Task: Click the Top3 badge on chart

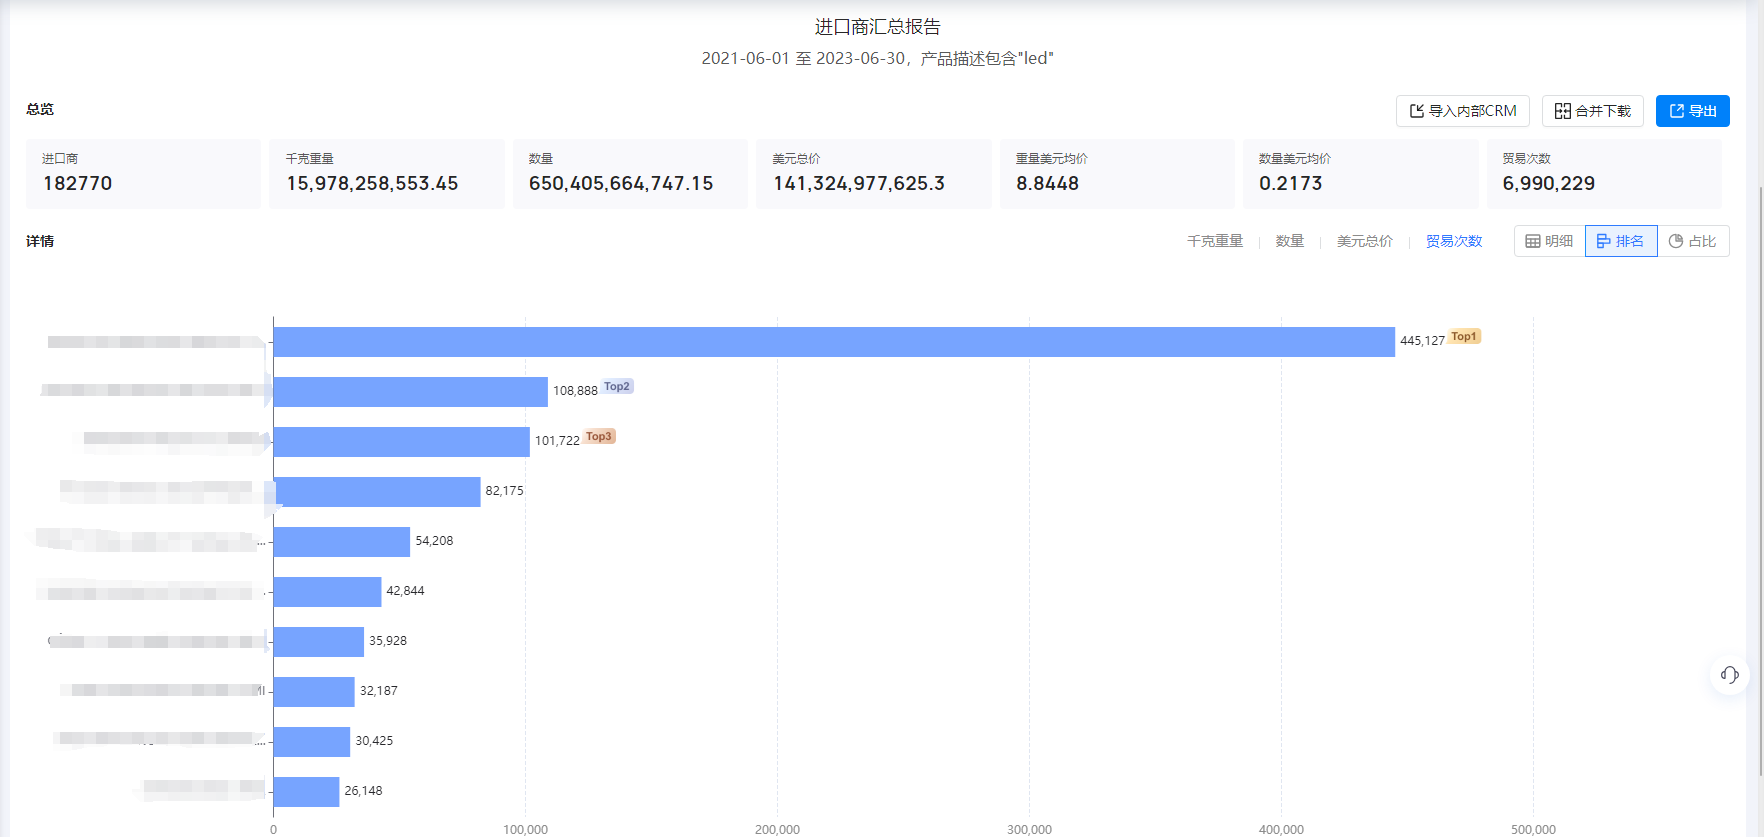Action: pos(599,437)
